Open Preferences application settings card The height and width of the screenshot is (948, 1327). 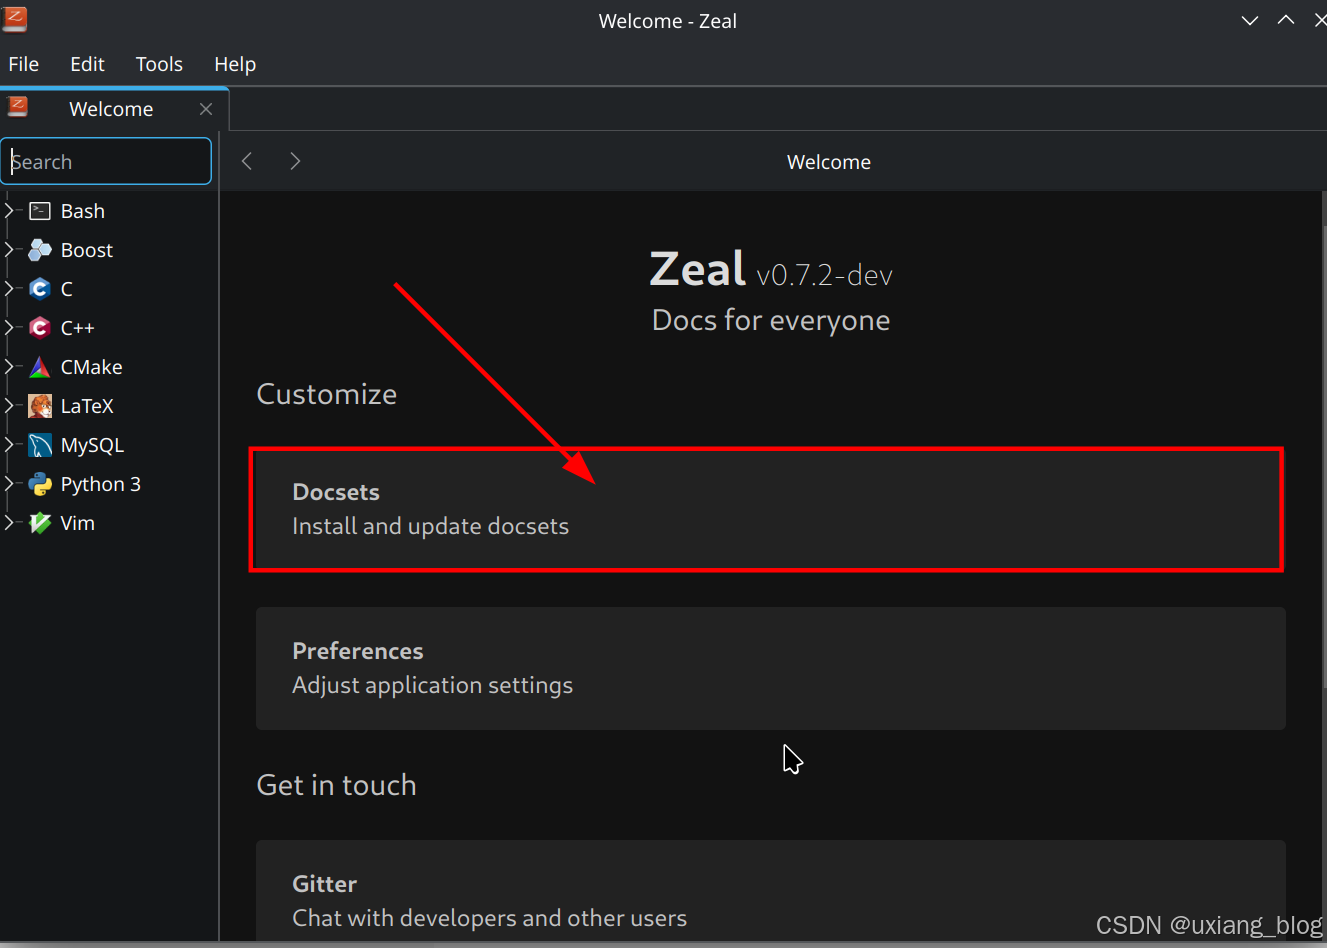(770, 668)
